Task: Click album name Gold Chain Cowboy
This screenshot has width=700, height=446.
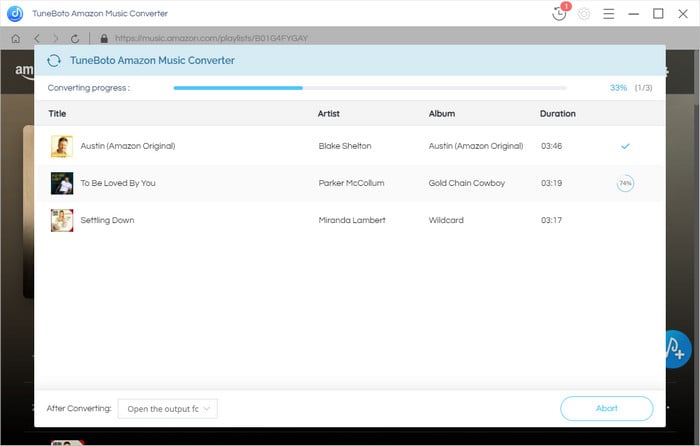Action: coord(467,183)
